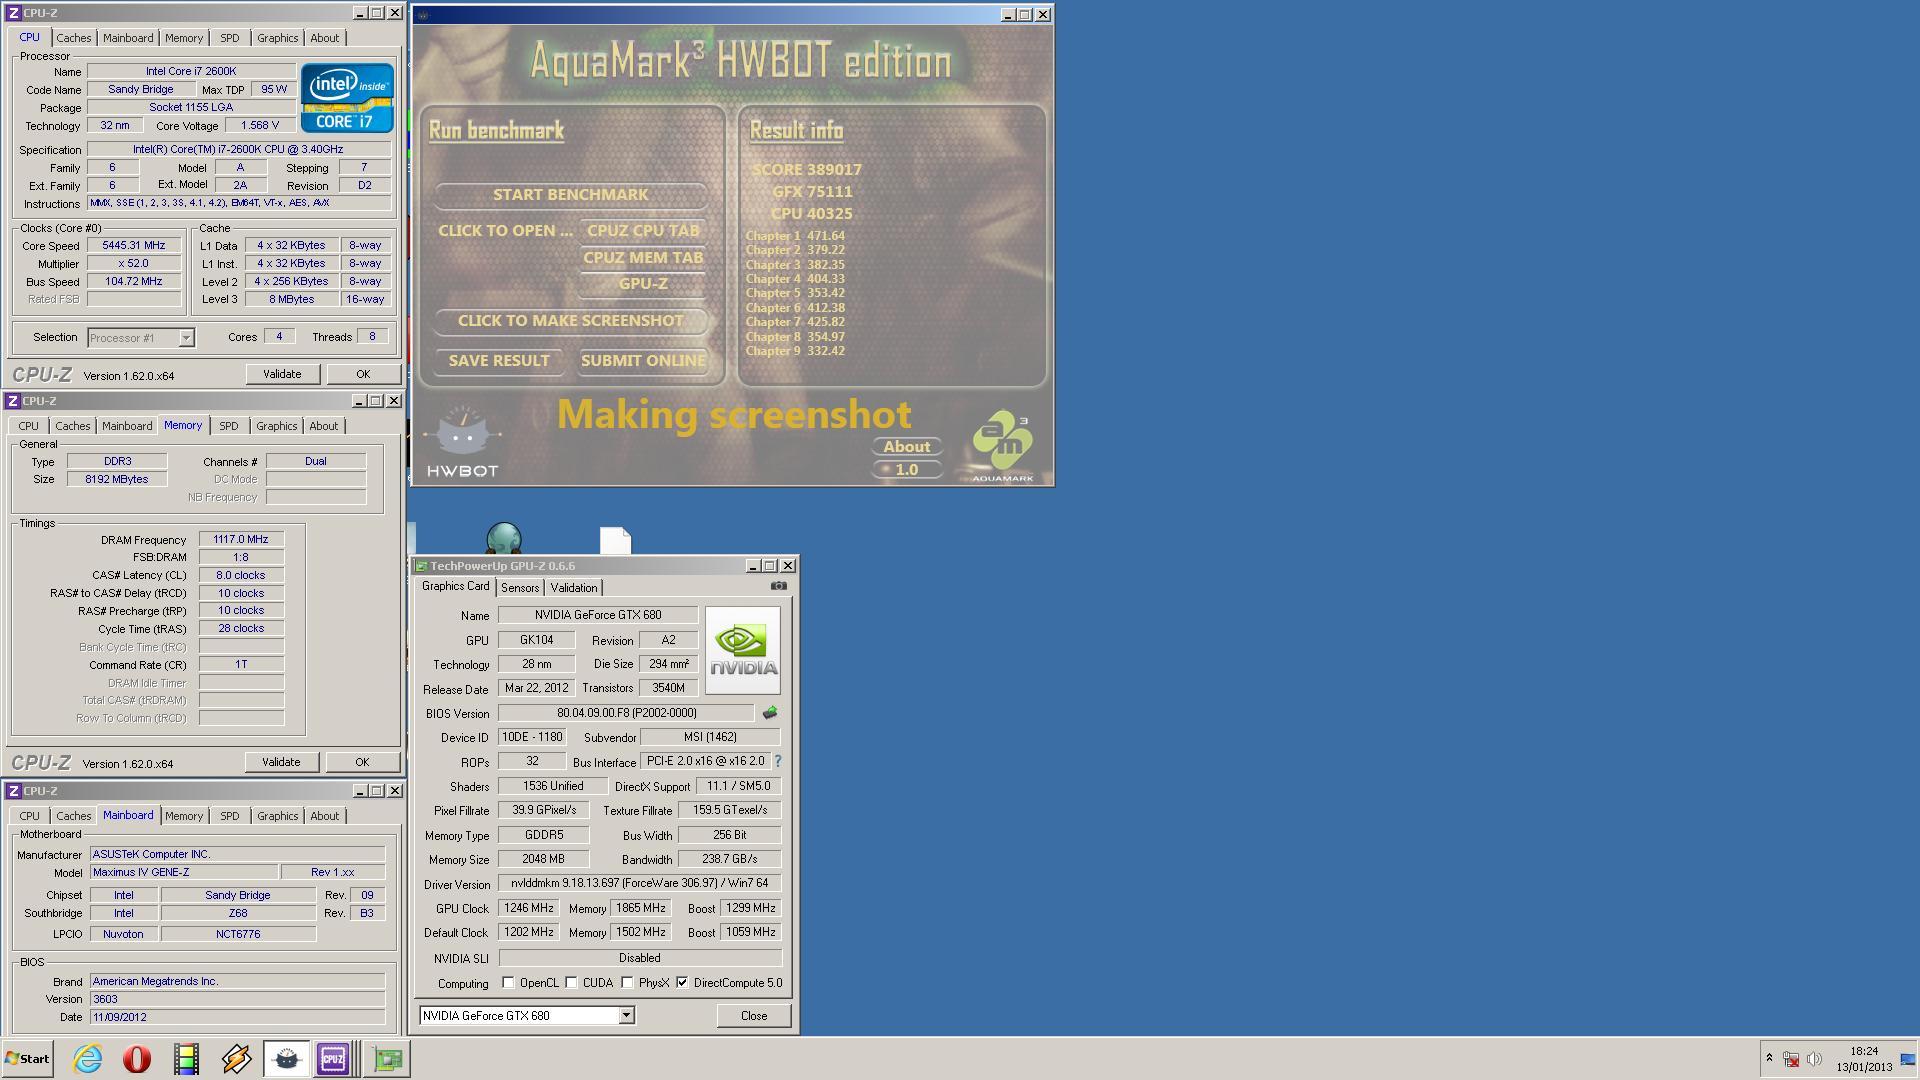Click the 1.0 version button in AquaMark
Viewport: 1920px width, 1080px height.
[907, 470]
